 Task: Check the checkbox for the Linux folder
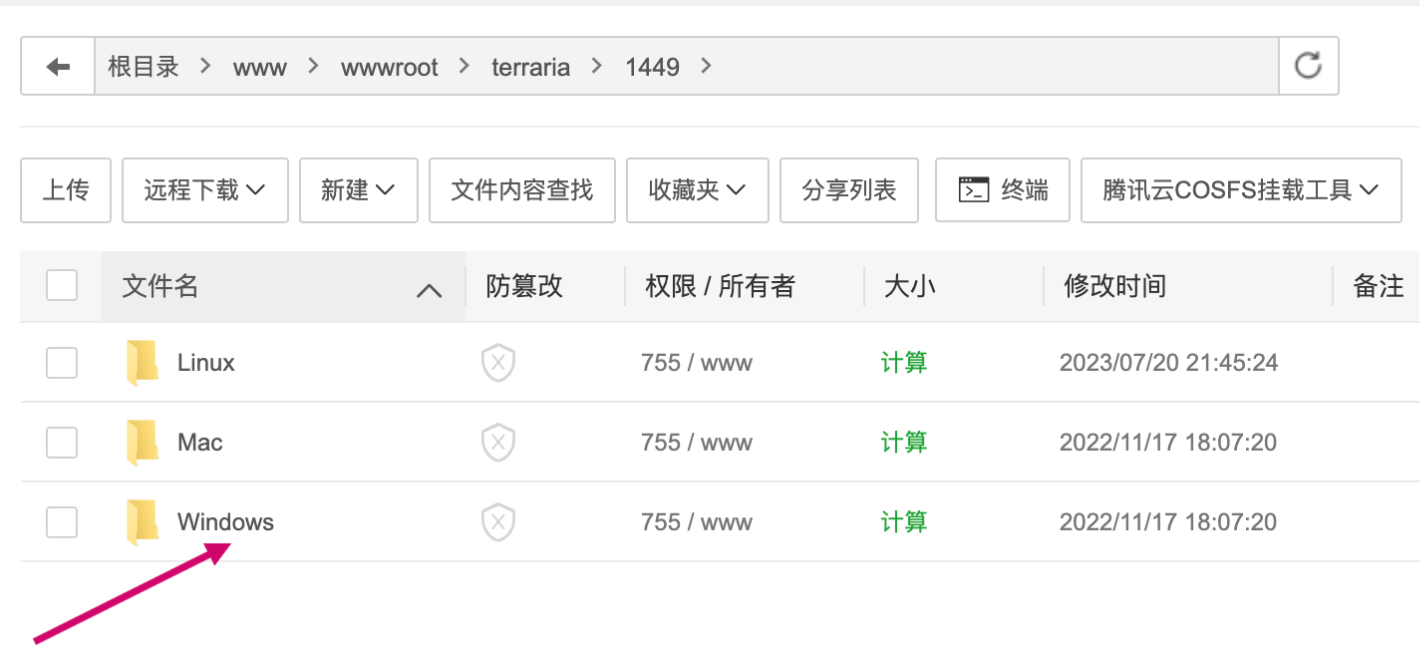tap(62, 363)
